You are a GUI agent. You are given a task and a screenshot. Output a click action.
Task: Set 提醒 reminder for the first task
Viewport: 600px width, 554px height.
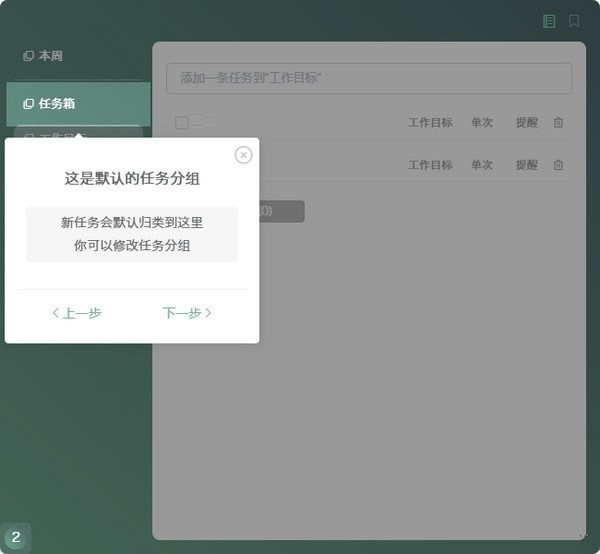click(527, 122)
